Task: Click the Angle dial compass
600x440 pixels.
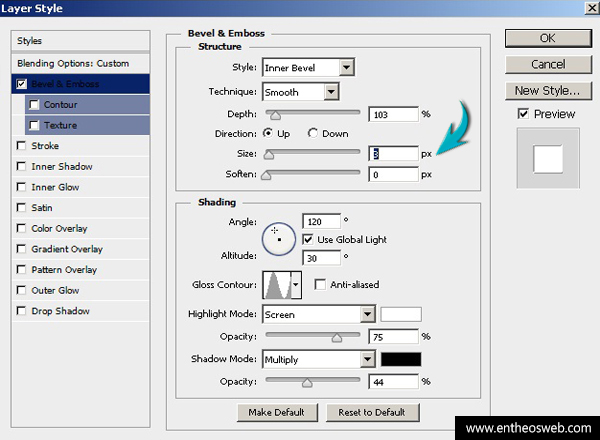Action: 276,237
